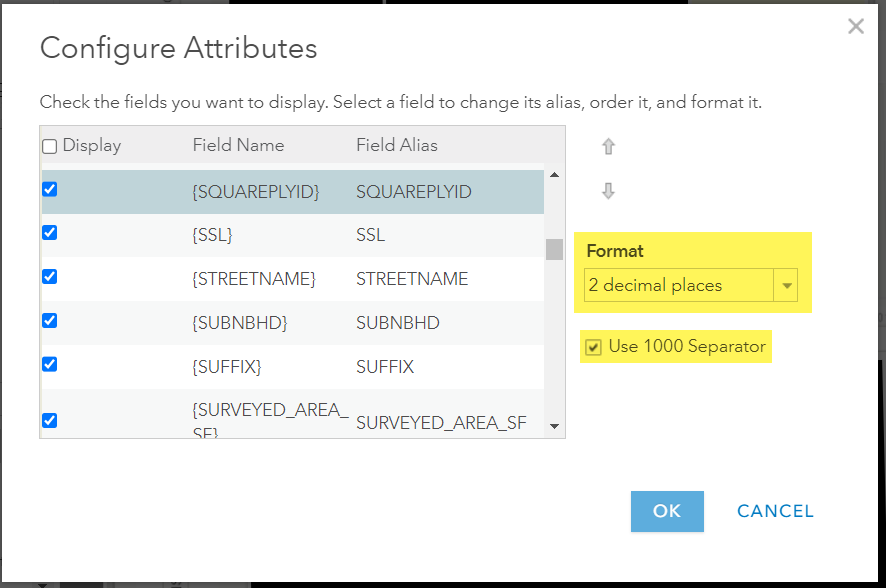Close the Configure Attributes dialog
Image resolution: width=886 pixels, height=588 pixels.
click(x=856, y=26)
